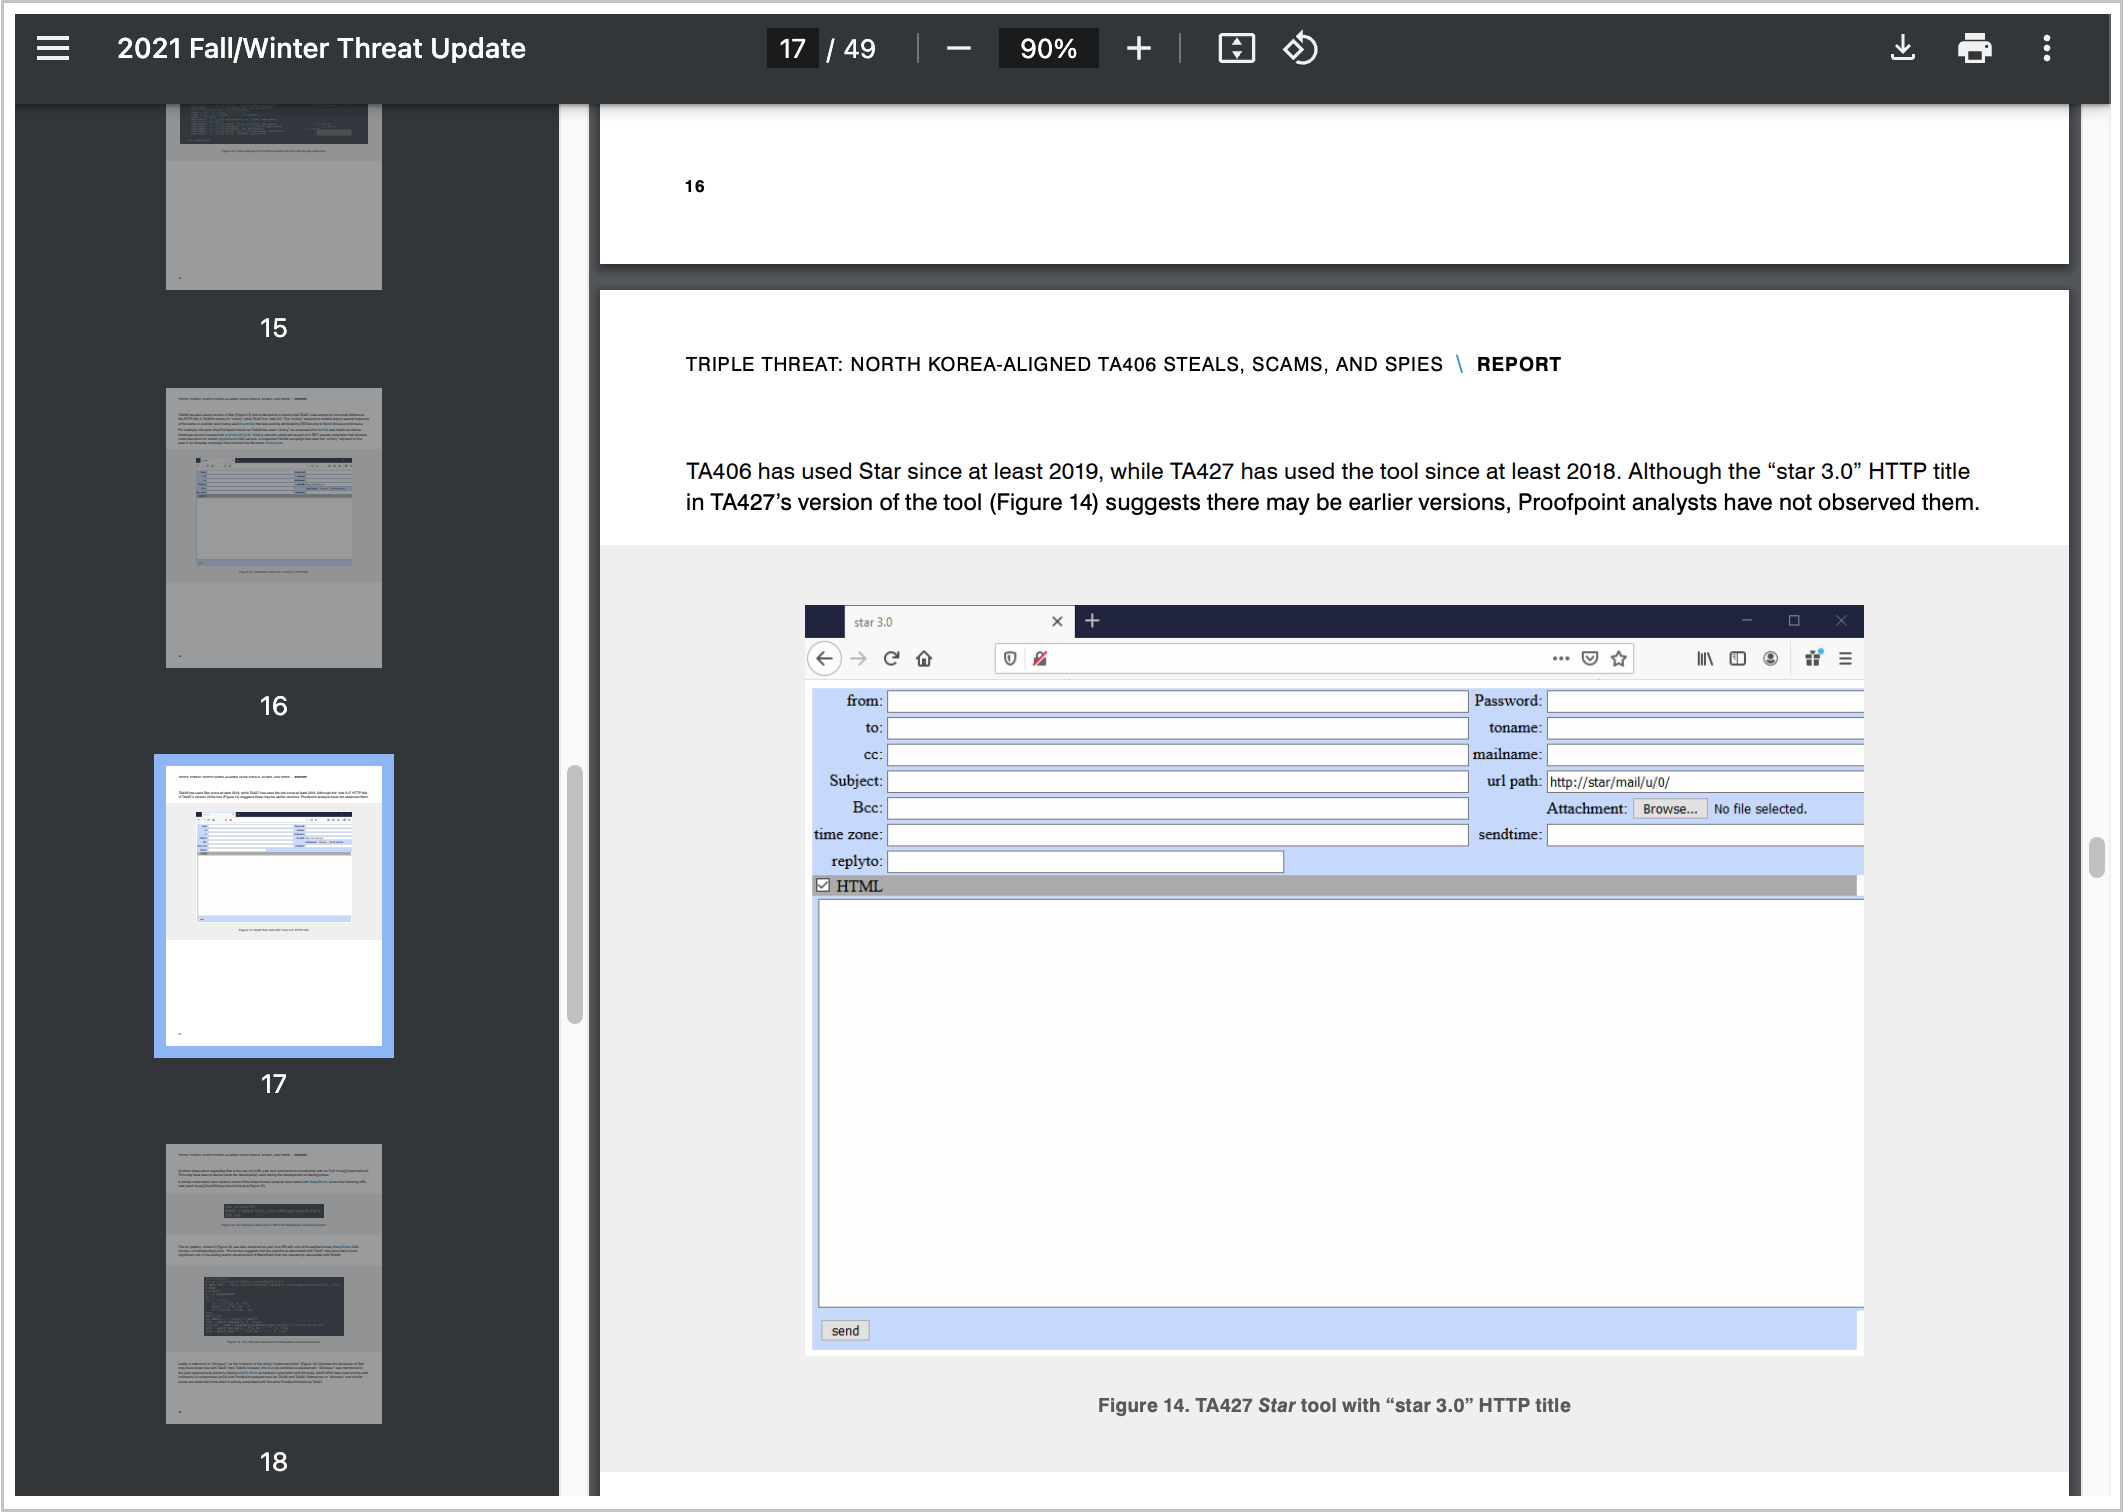
Task: Click the 'REPORT' header text
Action: (1518, 364)
